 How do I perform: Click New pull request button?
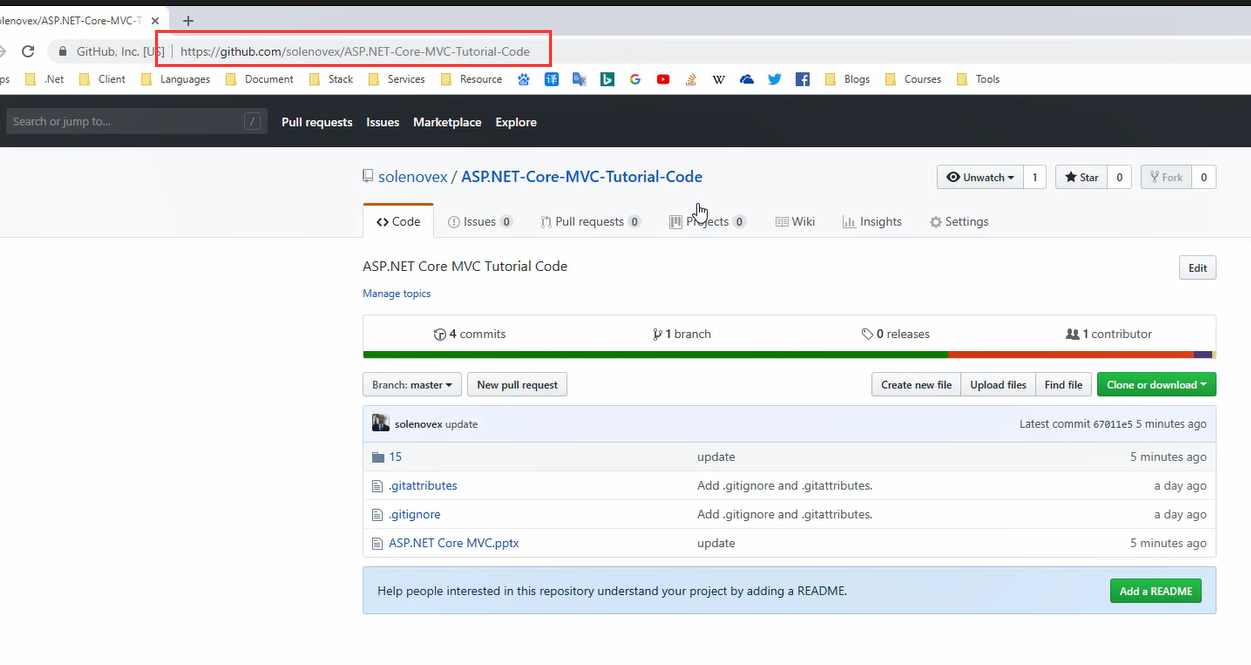click(x=517, y=385)
